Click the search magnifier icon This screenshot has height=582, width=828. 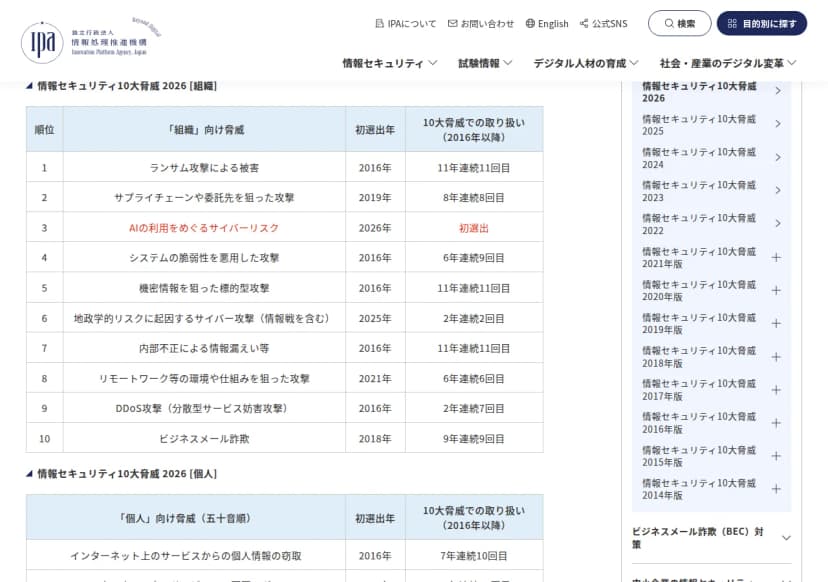[x=669, y=23]
